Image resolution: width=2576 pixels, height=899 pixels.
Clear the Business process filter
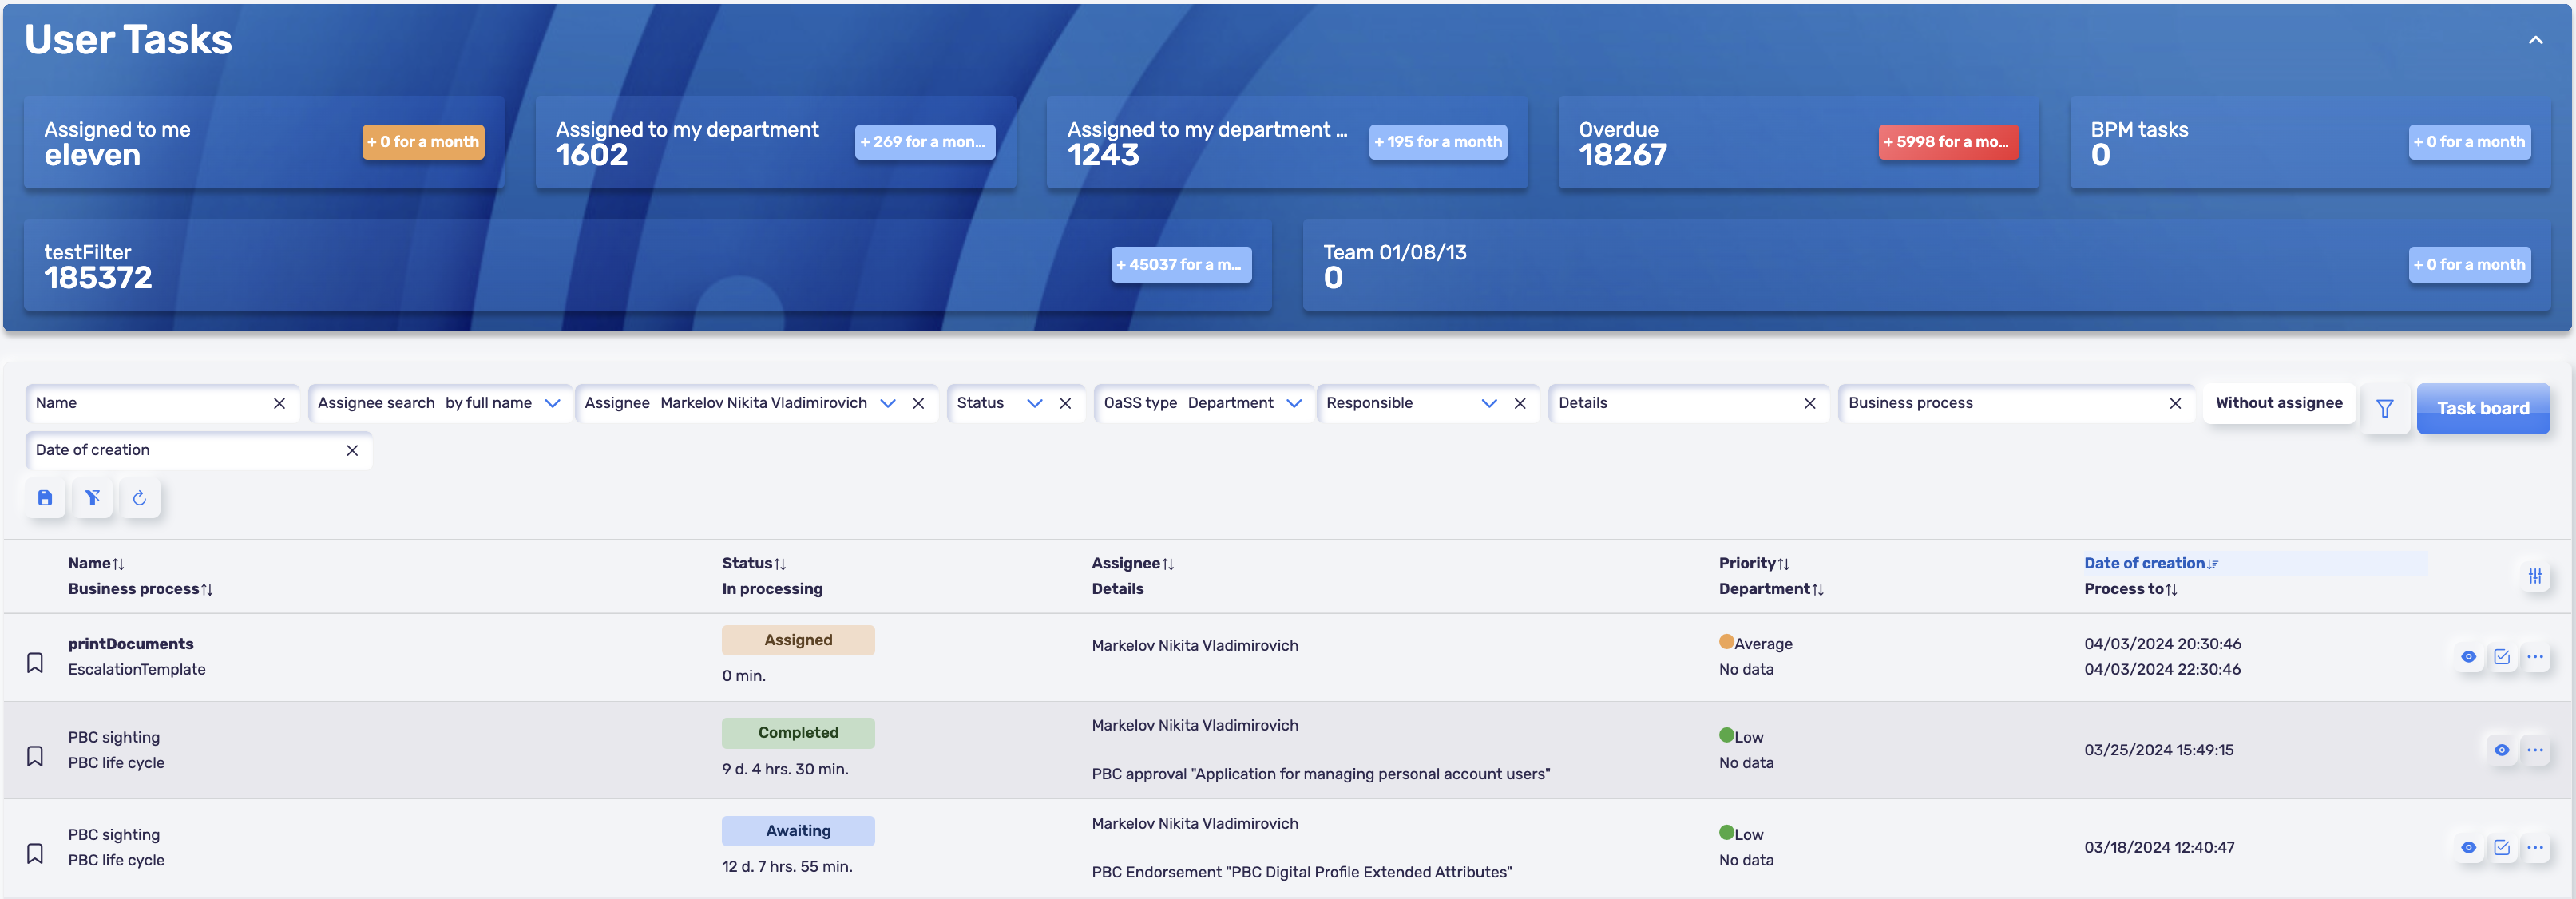click(x=2175, y=403)
